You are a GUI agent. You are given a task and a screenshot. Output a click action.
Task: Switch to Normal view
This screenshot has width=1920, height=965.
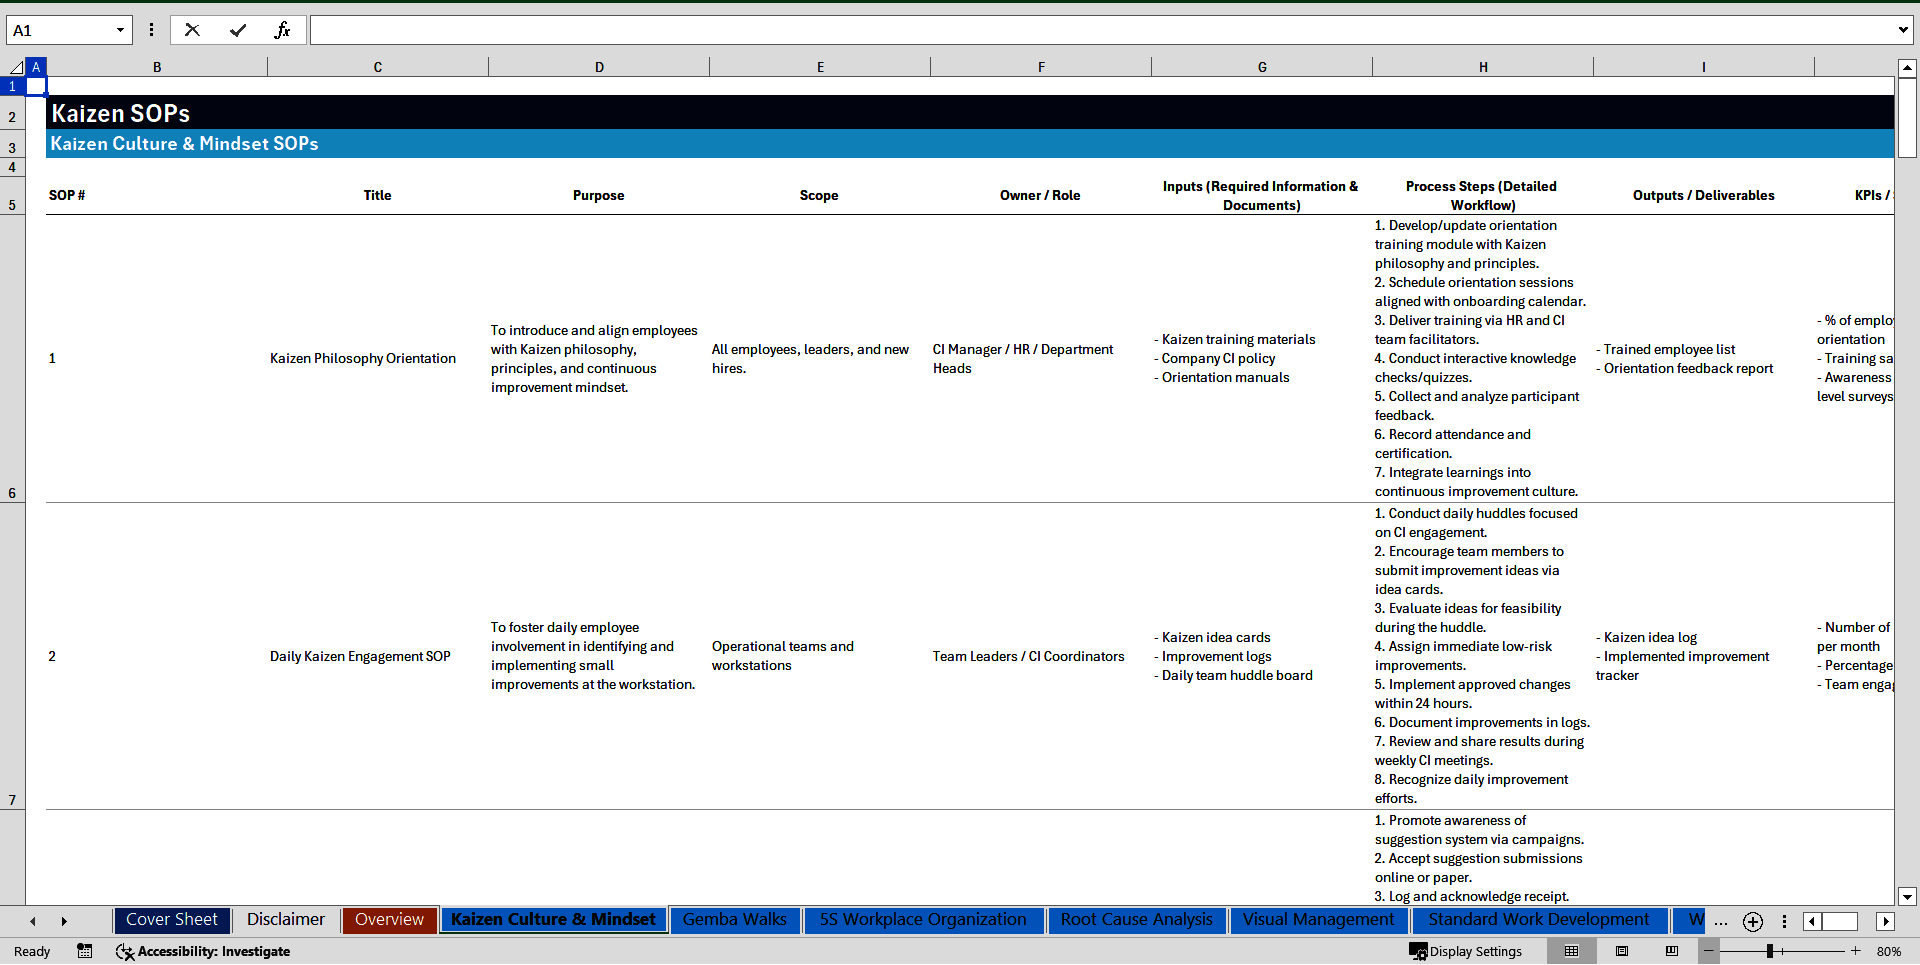click(1571, 951)
